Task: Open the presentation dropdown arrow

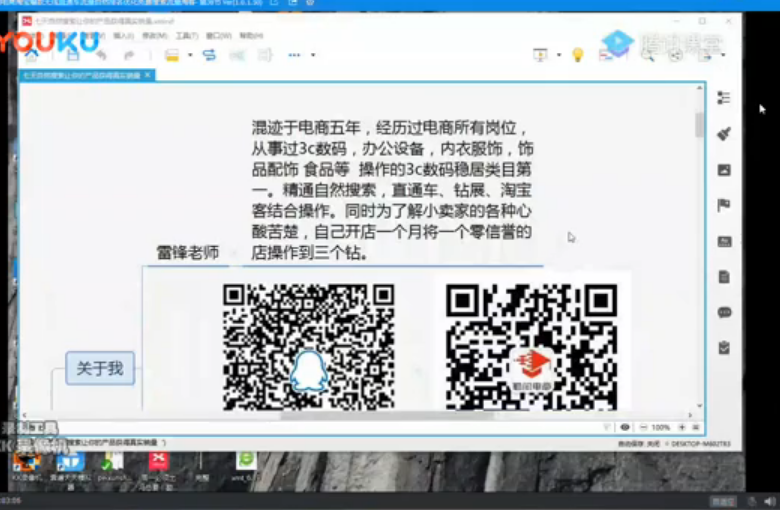Action: [x=559, y=55]
